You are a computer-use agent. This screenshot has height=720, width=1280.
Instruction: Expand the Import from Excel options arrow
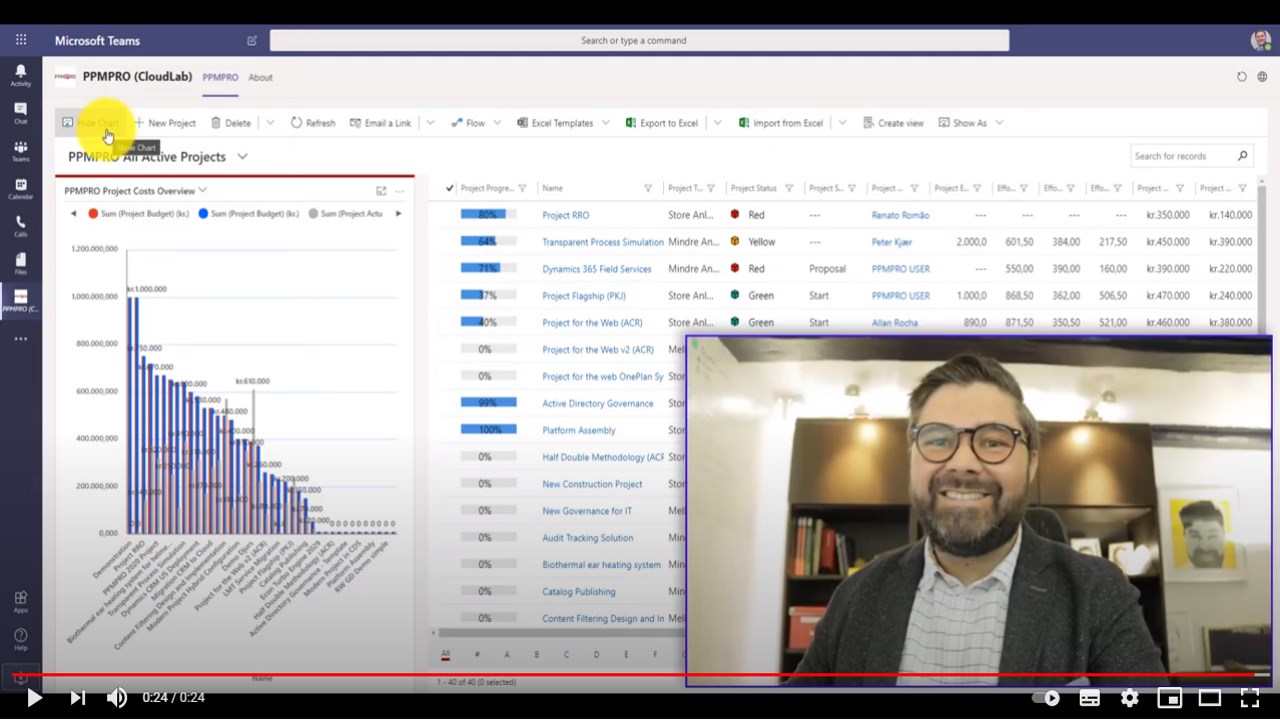pyautogui.click(x=842, y=123)
